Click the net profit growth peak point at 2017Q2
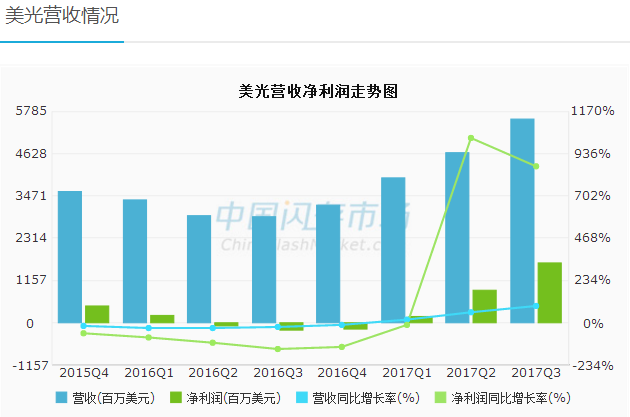 tap(471, 138)
